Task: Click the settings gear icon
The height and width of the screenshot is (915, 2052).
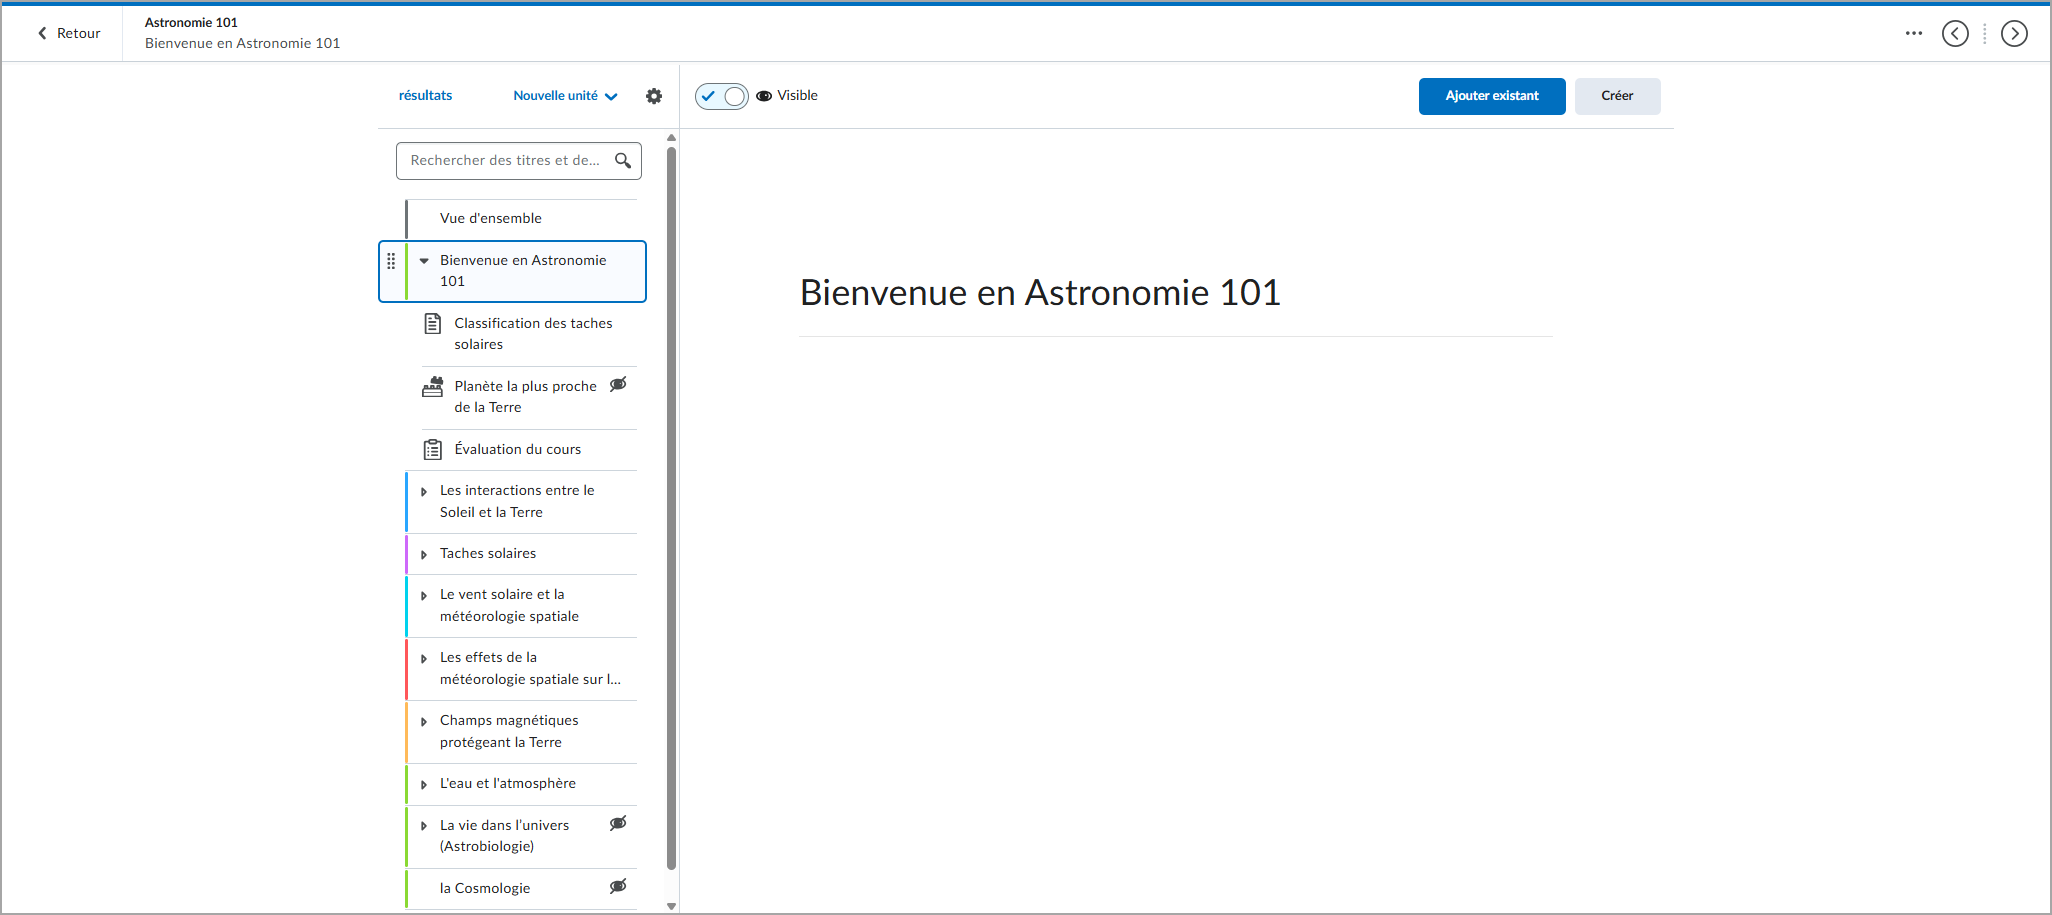Action: [654, 96]
